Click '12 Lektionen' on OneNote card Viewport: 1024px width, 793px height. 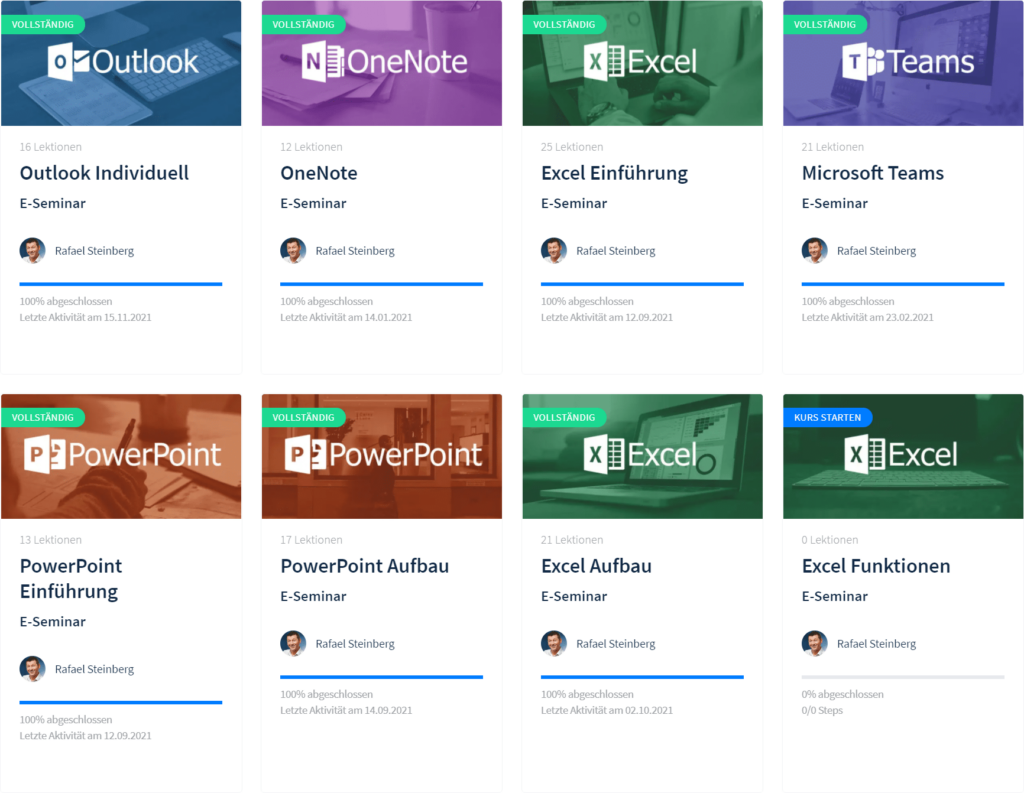[x=311, y=147]
